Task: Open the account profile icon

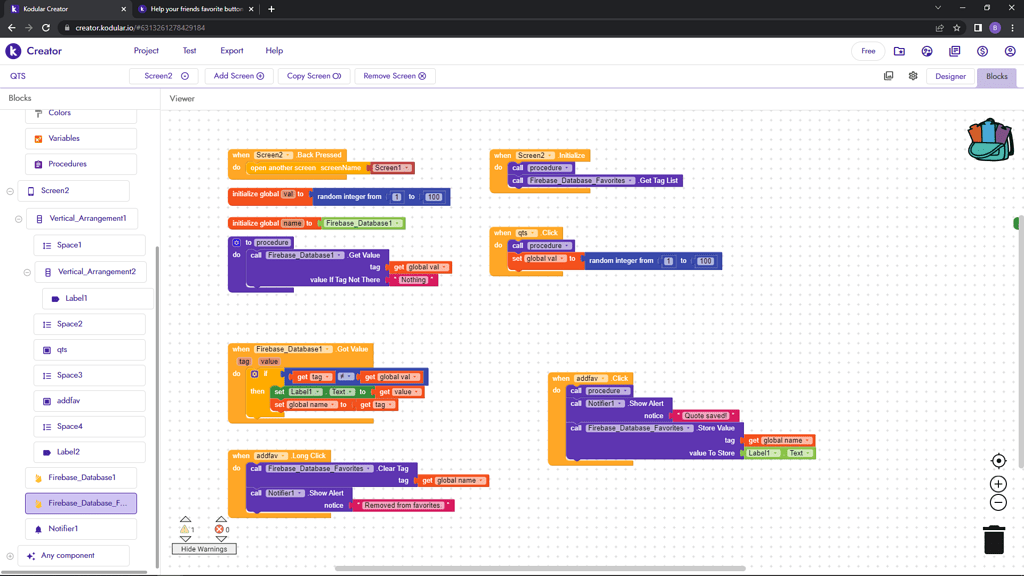Action: 1010,51
